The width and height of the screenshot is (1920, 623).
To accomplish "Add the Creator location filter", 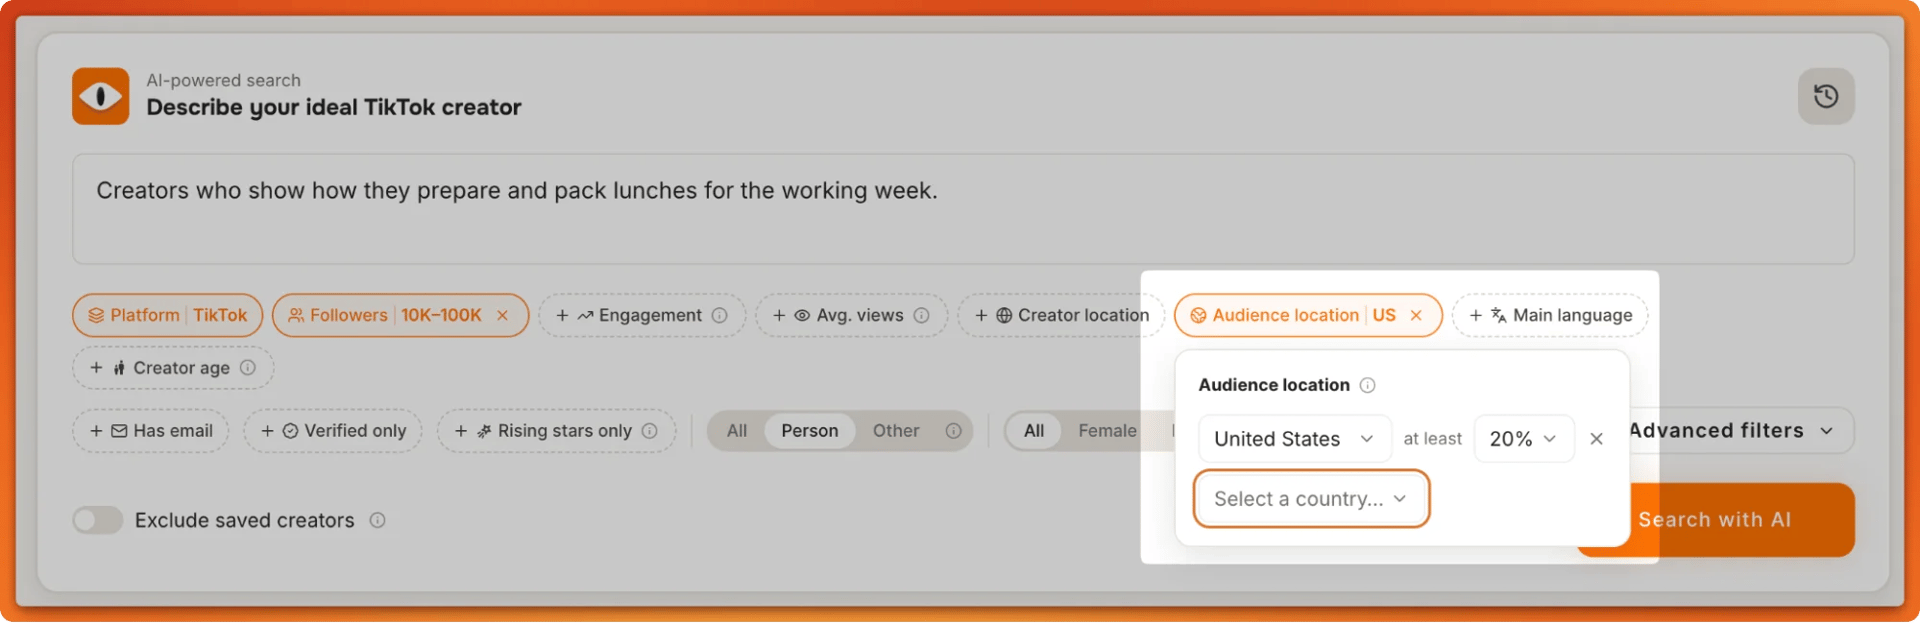I will coord(1061,315).
